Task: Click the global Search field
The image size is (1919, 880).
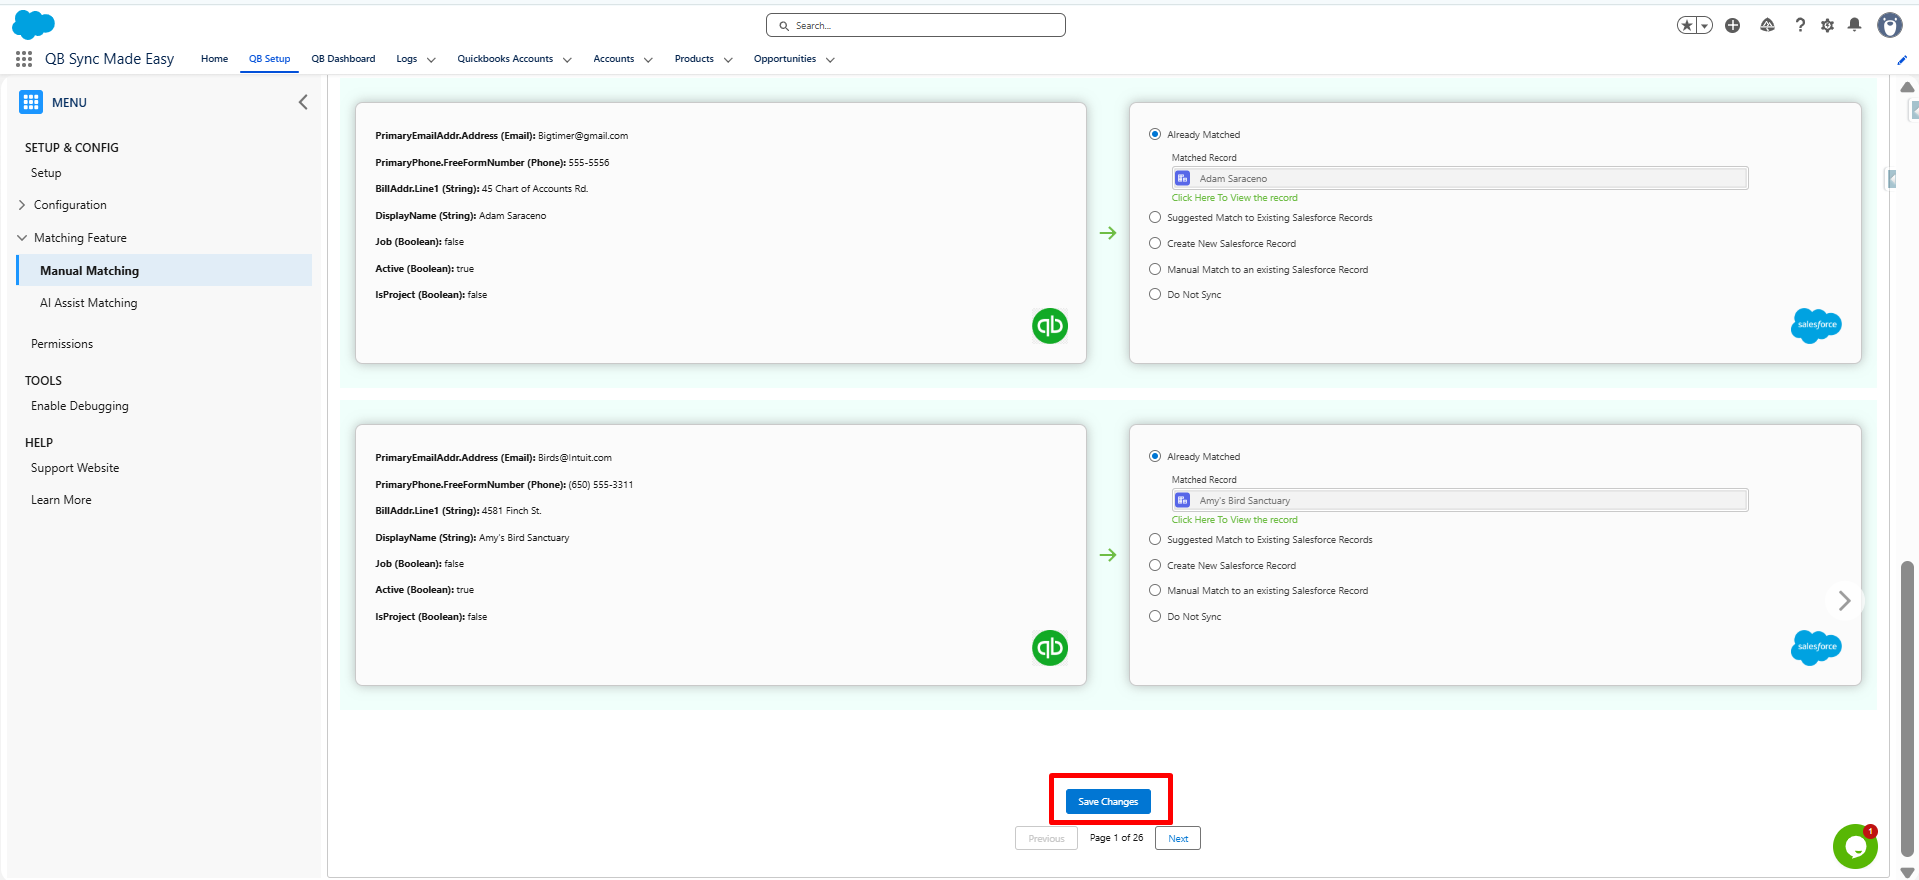Action: [x=916, y=25]
